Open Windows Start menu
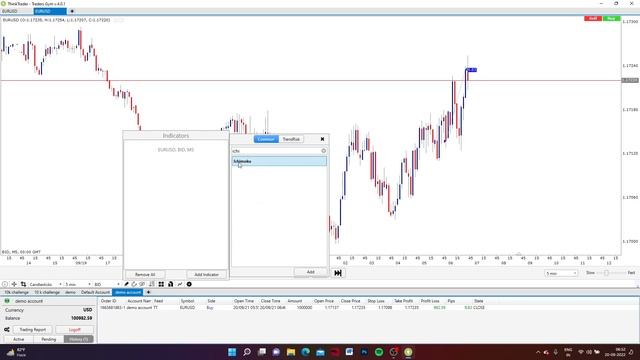 (232, 352)
